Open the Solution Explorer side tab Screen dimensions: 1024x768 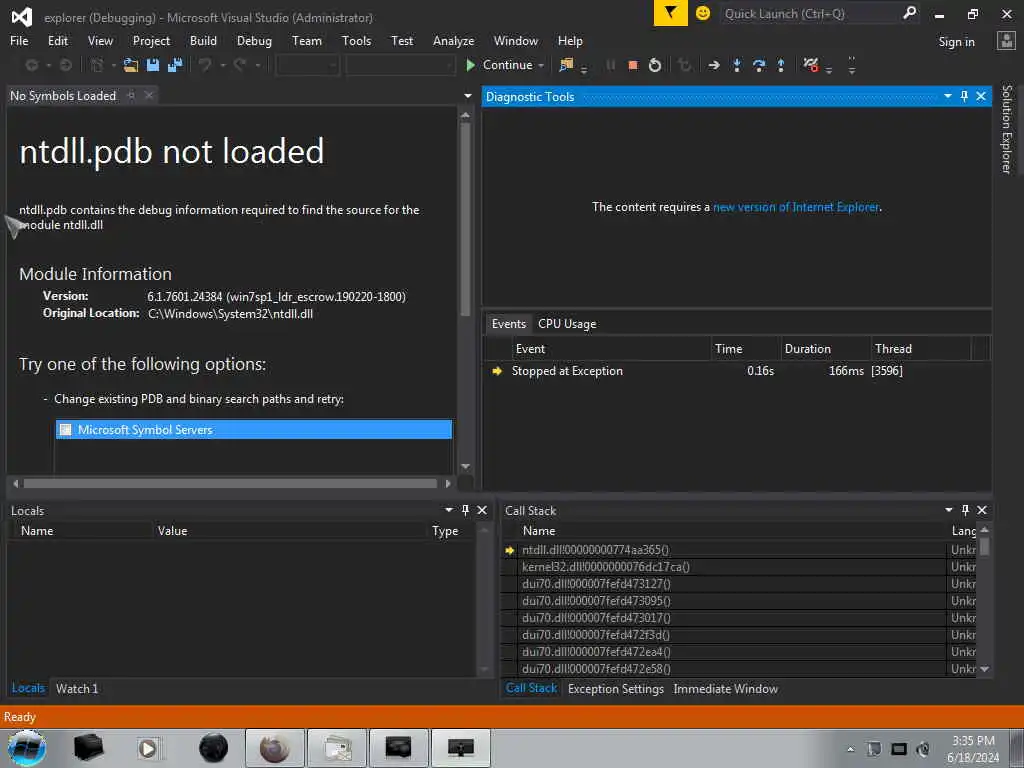[1006, 129]
